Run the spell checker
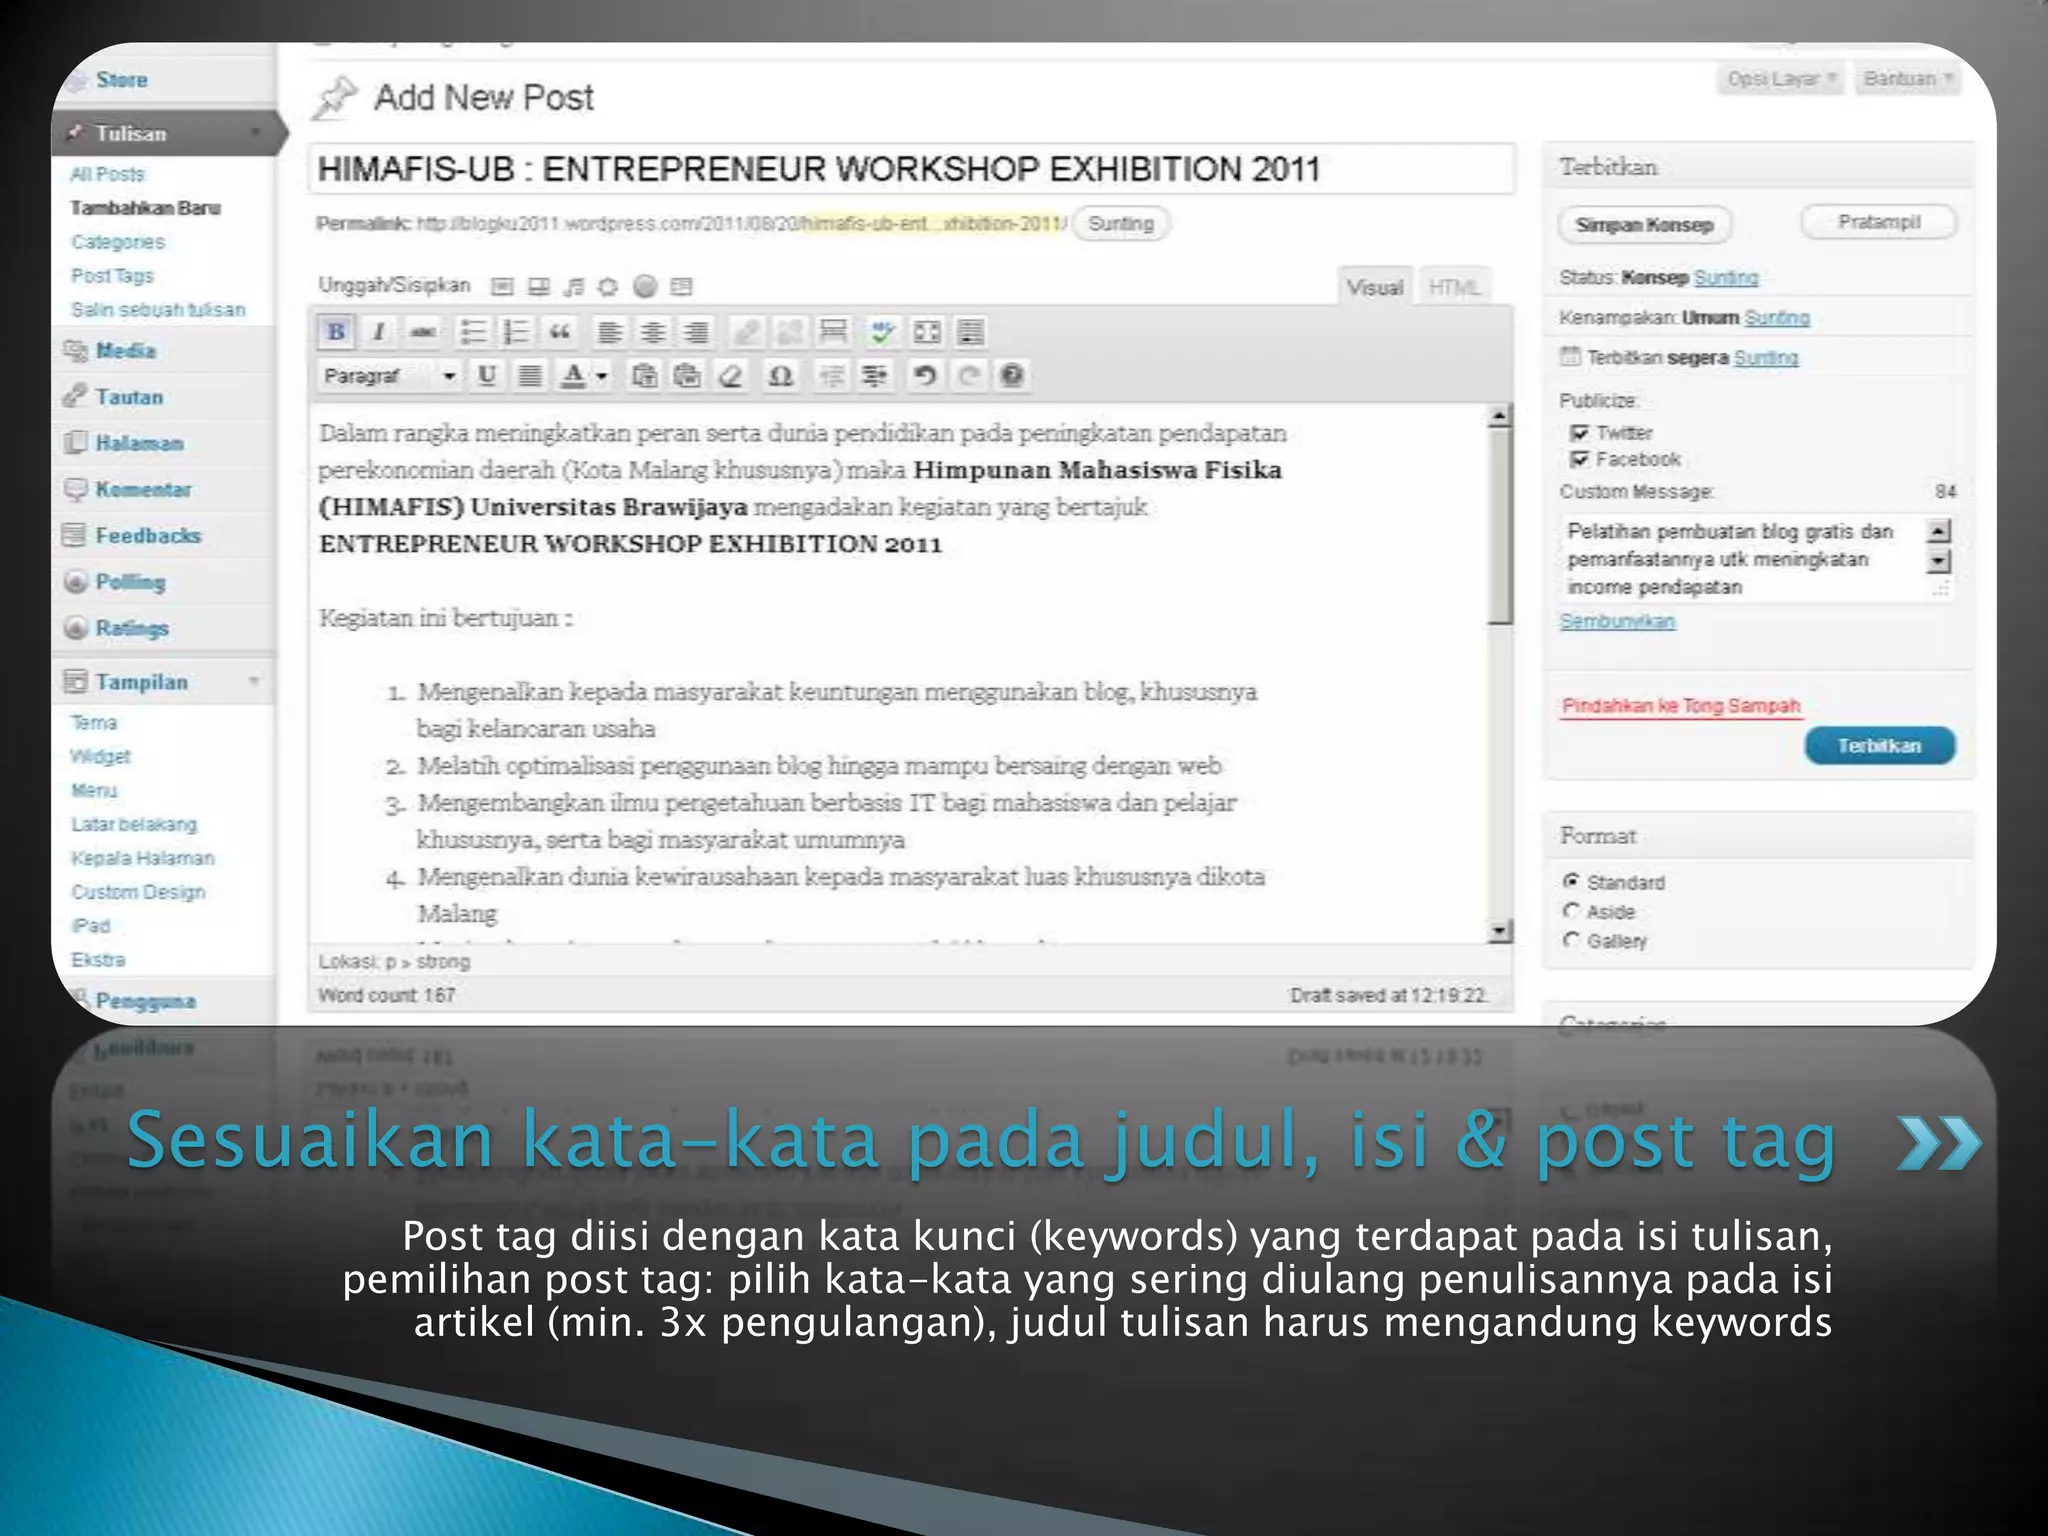 882,331
